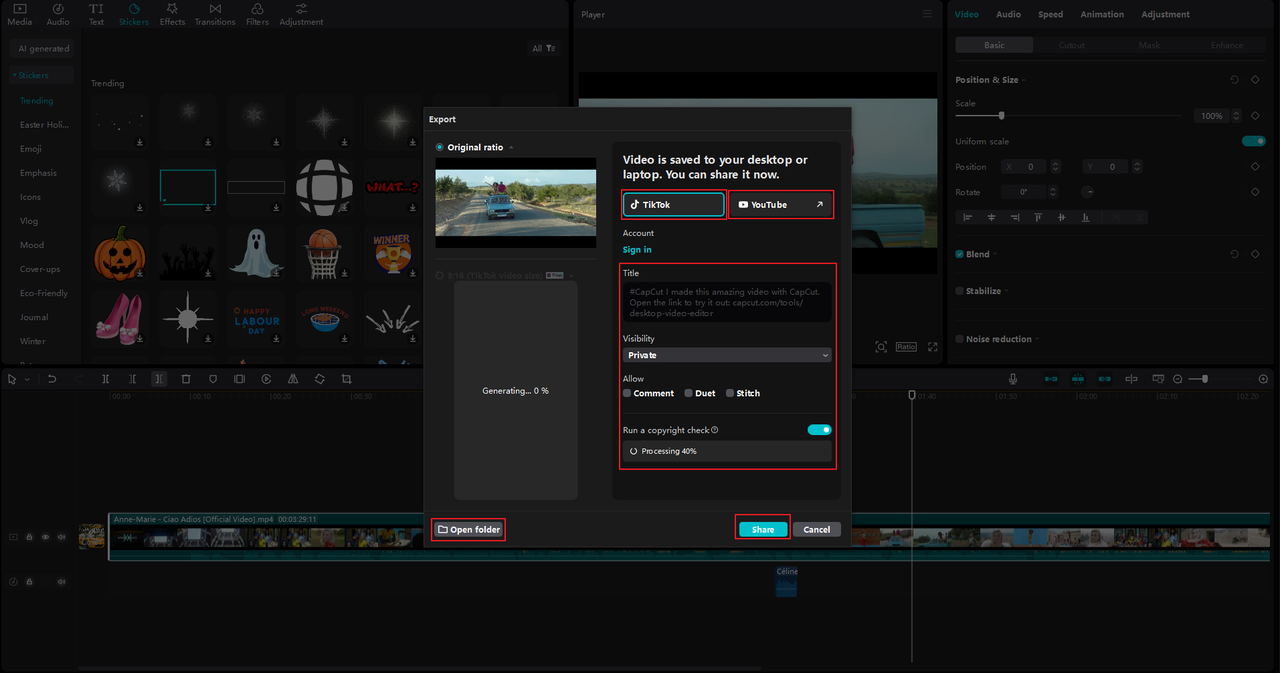Enable the Duet checkbox
1280x673 pixels.
click(688, 393)
